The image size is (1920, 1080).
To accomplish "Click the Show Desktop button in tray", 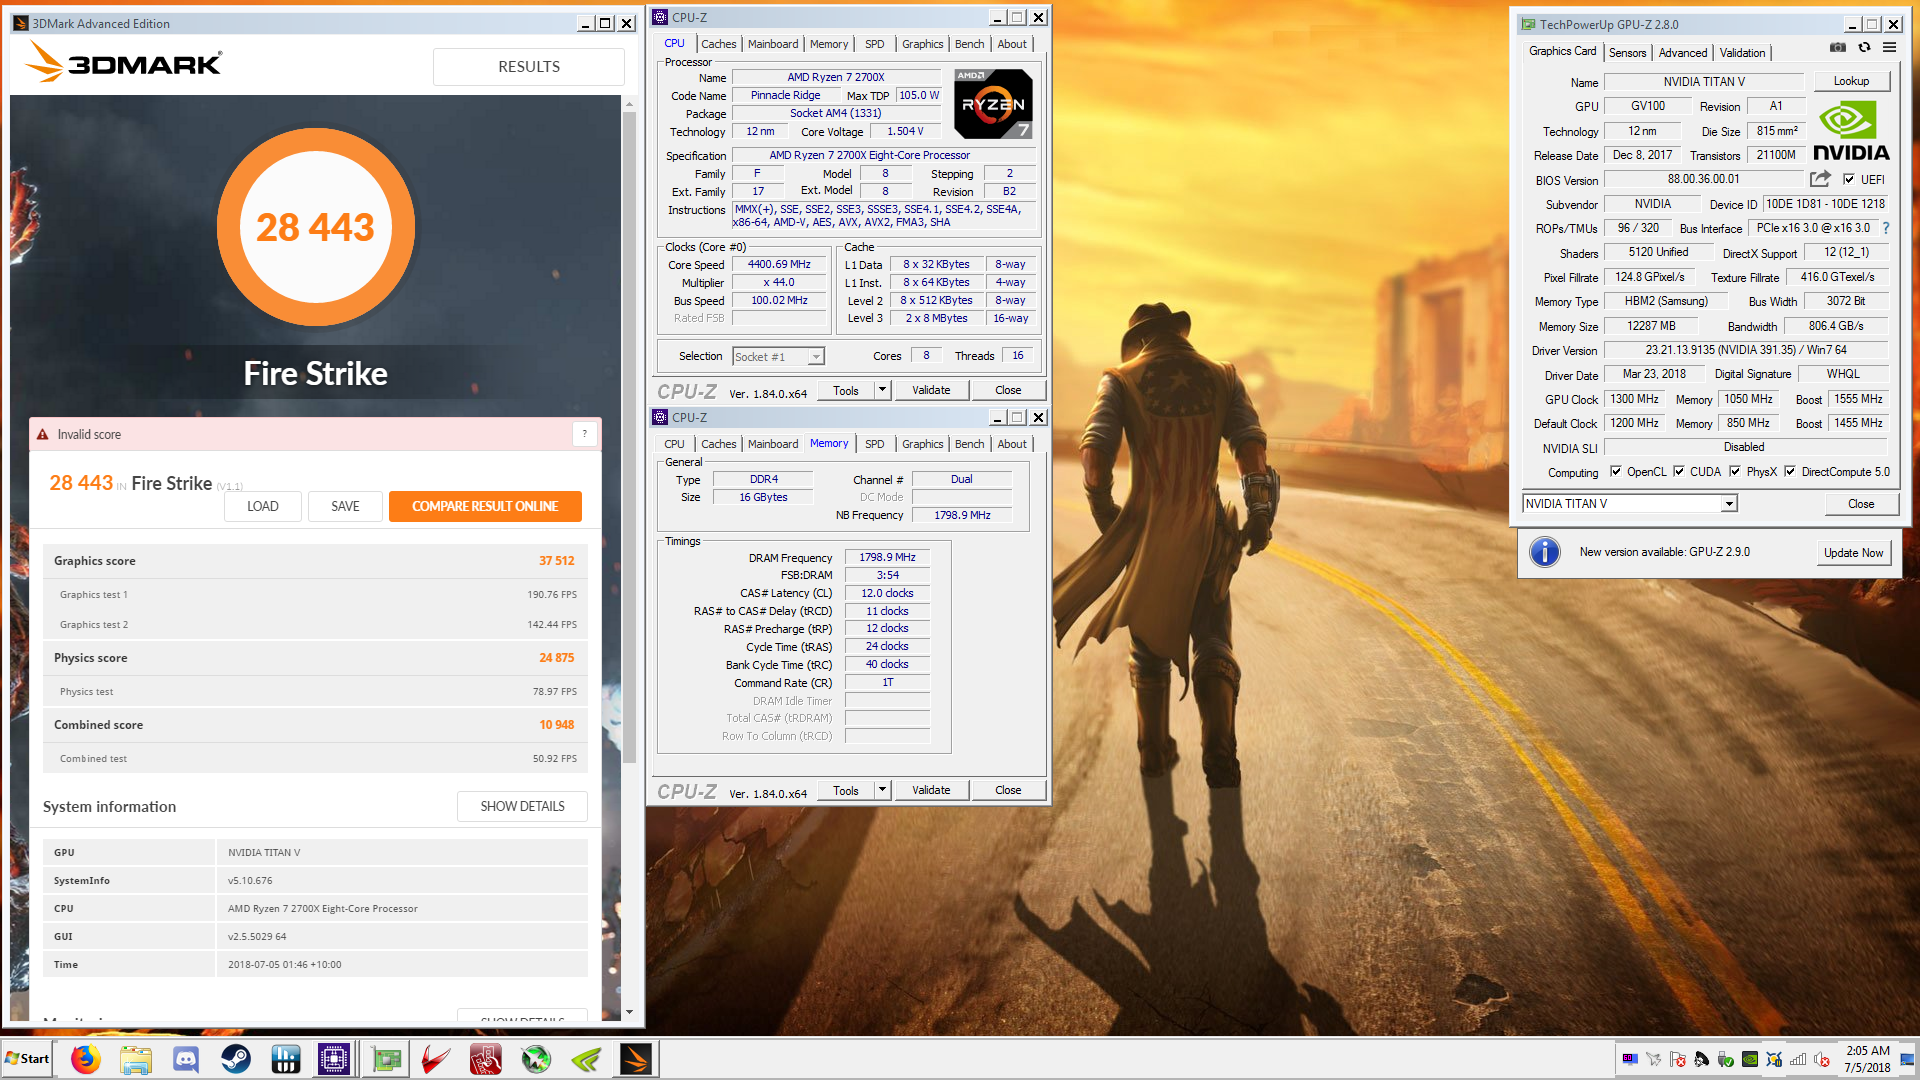I will coord(1908,1059).
